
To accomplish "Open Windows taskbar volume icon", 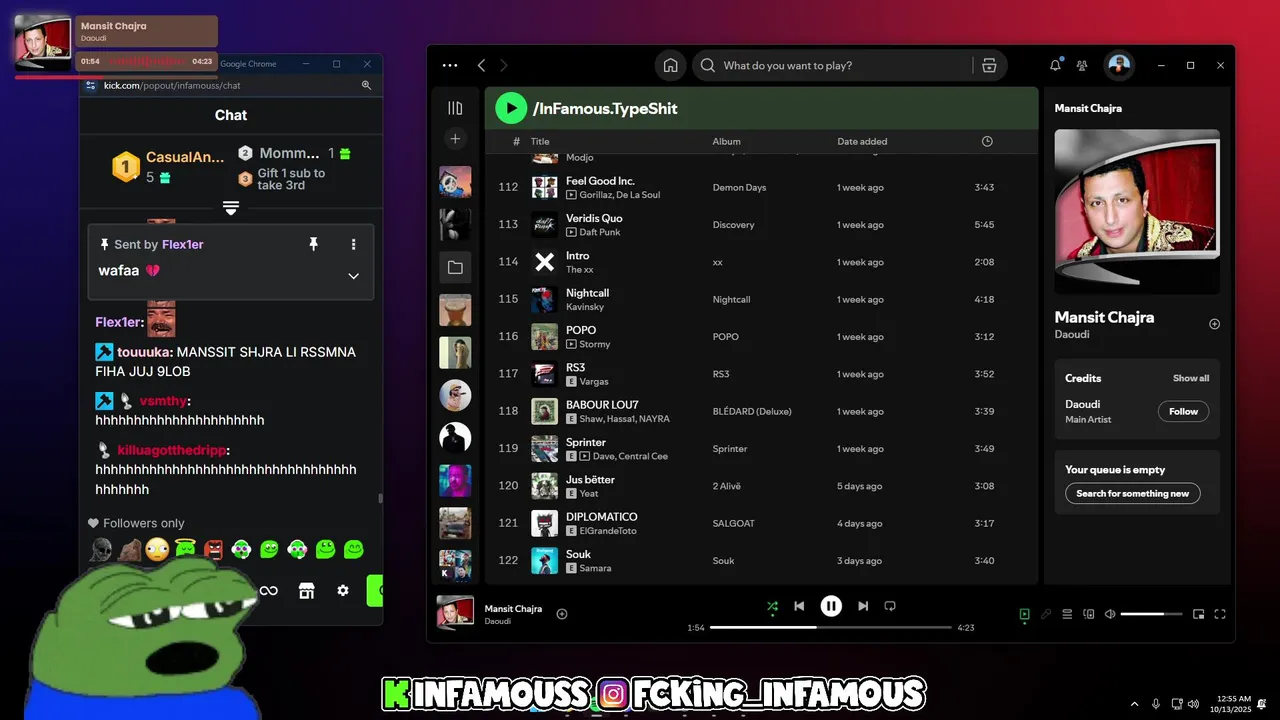I will (x=1194, y=704).
